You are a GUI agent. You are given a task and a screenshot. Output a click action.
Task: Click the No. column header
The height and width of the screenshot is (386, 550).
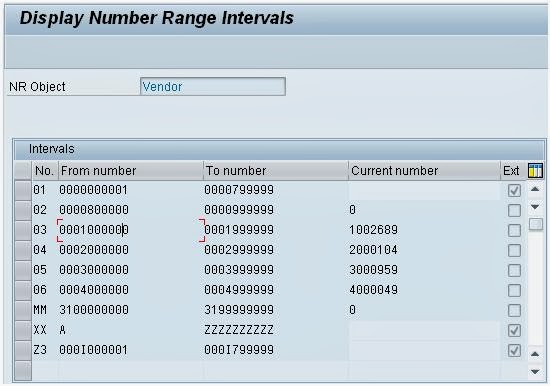click(x=45, y=171)
